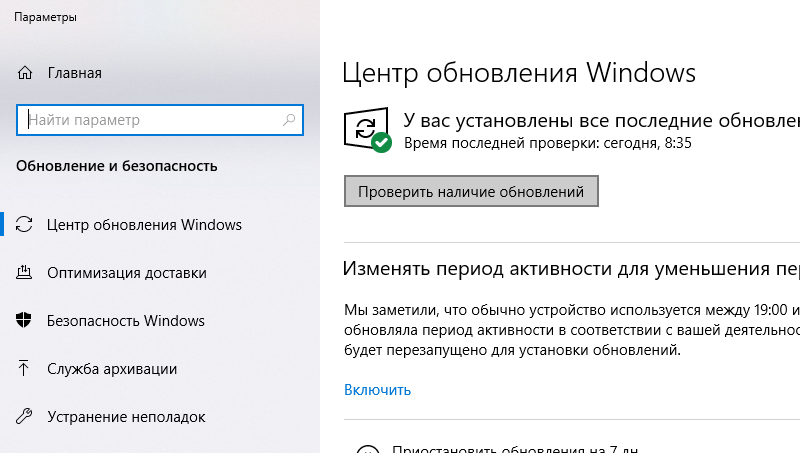800x453 pixels.
Task: Navigate to the Устранение неполадок section
Action: (125, 417)
